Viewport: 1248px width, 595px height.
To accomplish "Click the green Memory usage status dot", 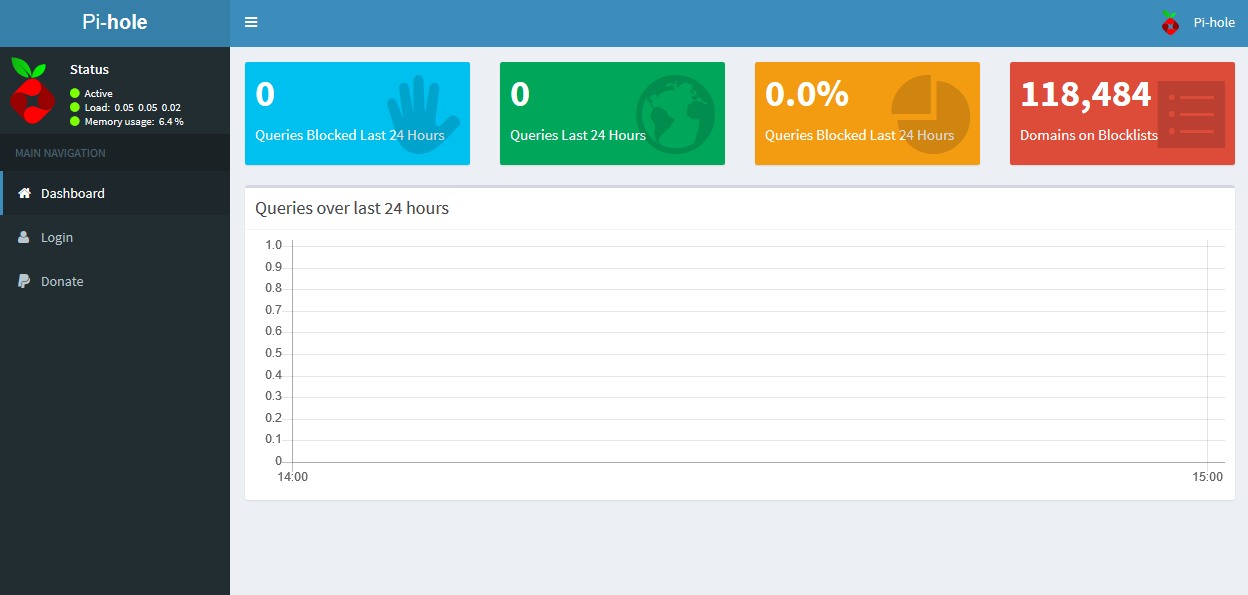I will (x=75, y=121).
